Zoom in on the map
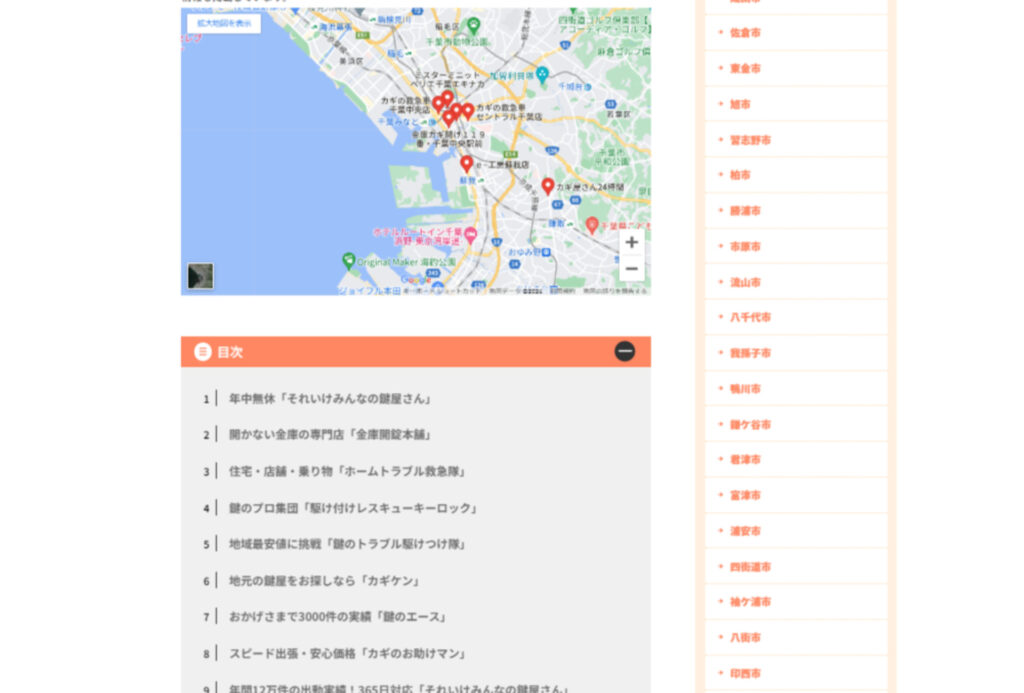 [x=631, y=242]
